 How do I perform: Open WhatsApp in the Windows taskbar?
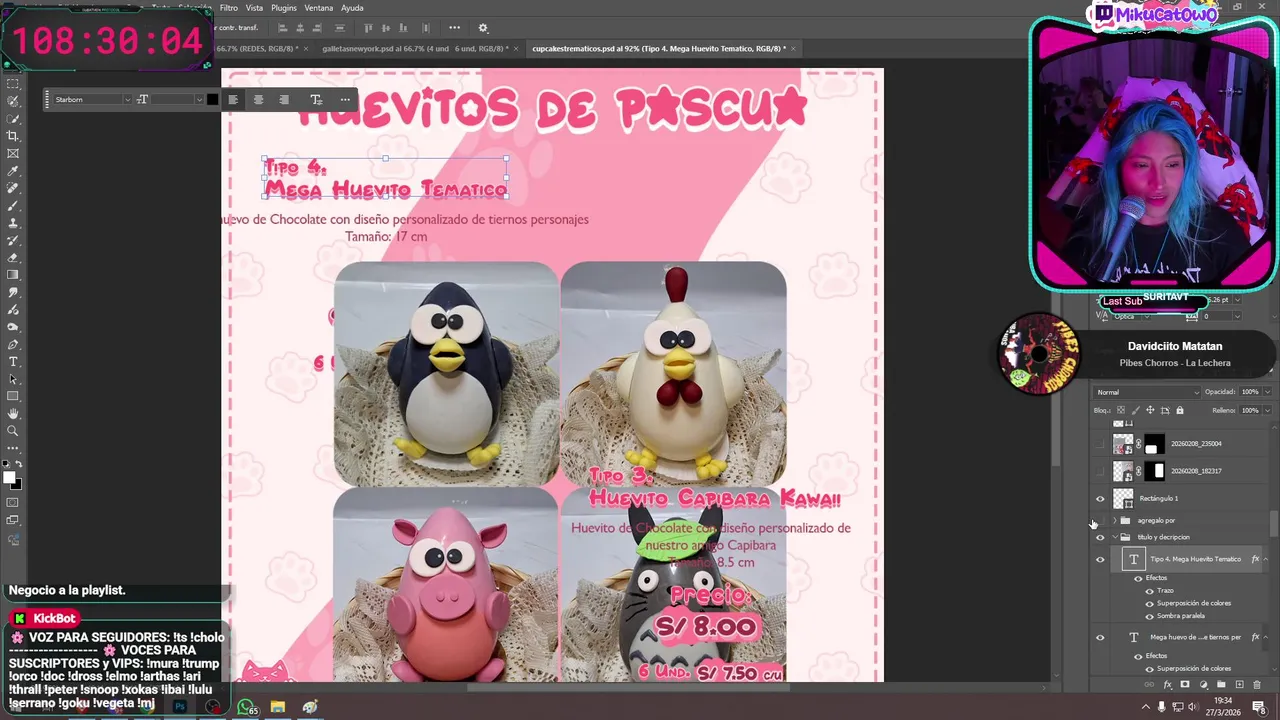(x=246, y=707)
